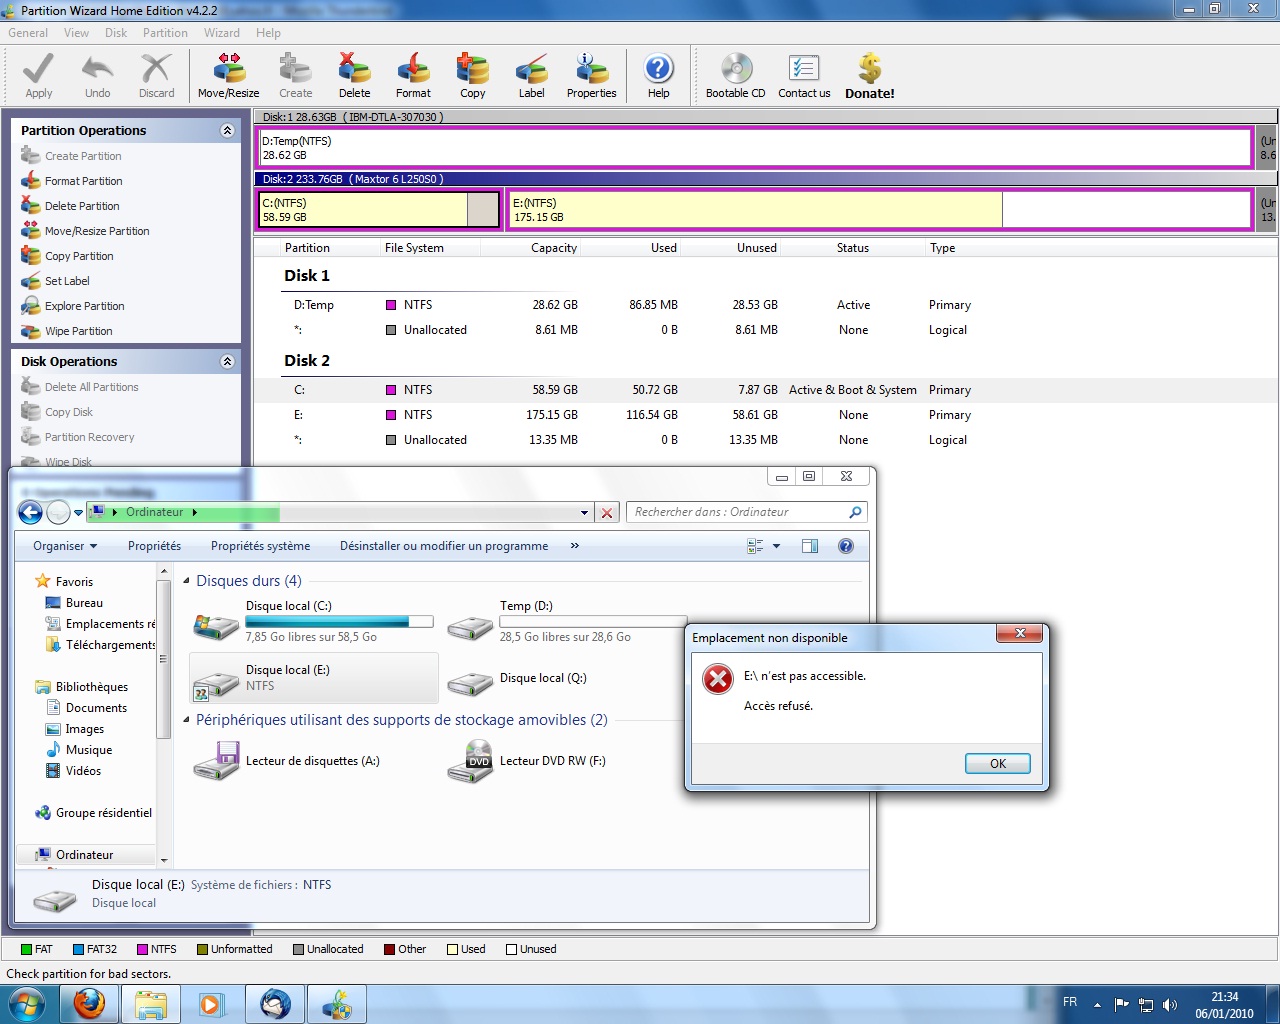Toggle the Explorer preview pane icon
The height and width of the screenshot is (1024, 1280).
coord(810,546)
